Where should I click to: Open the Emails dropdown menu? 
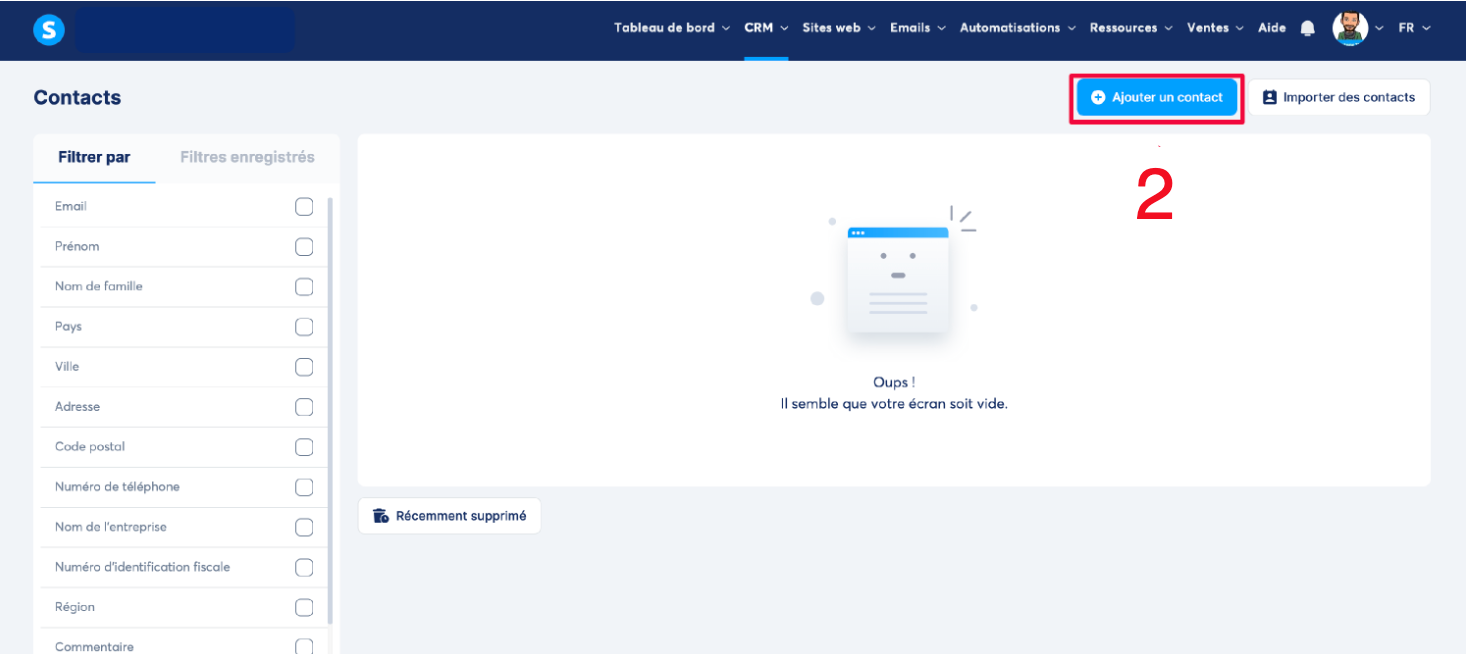tap(918, 28)
